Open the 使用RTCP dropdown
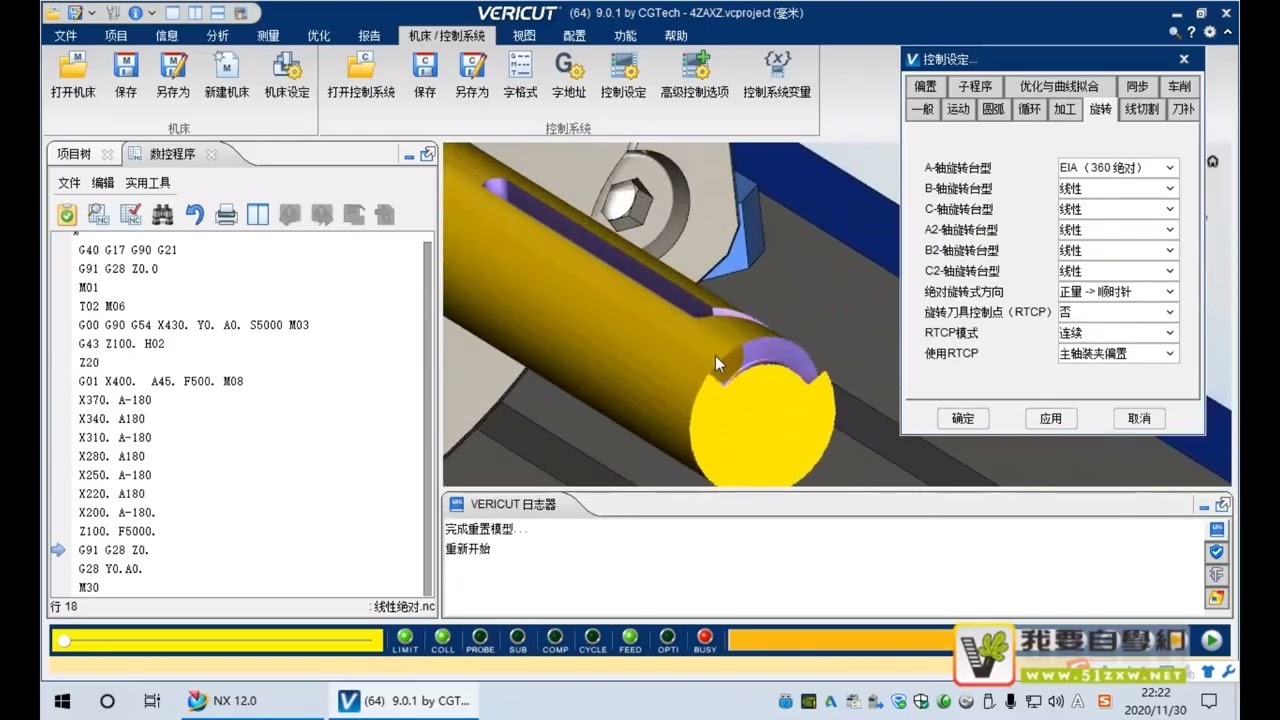1280x720 pixels. tap(1118, 353)
